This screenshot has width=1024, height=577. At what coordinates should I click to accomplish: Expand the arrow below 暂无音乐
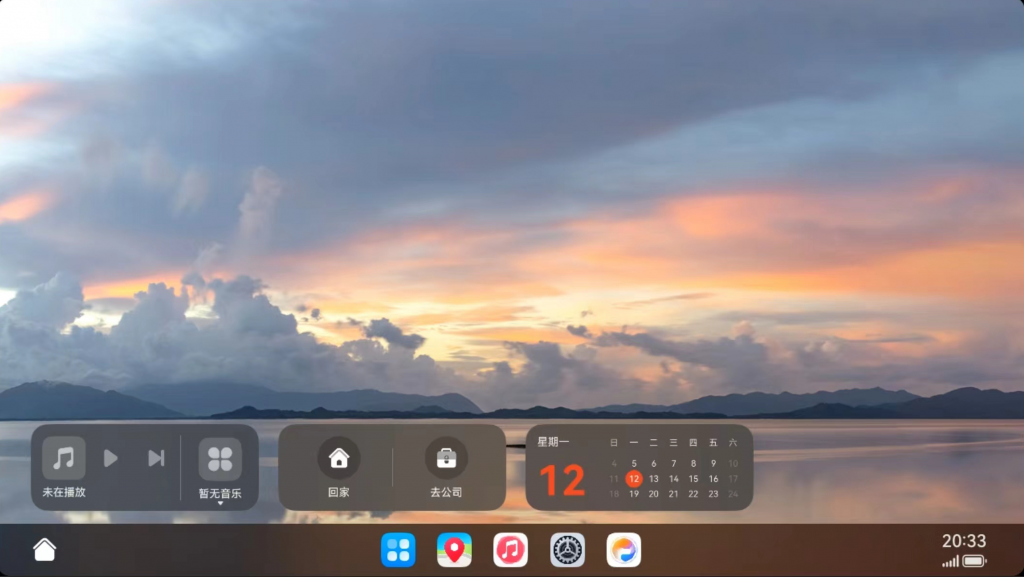220,503
